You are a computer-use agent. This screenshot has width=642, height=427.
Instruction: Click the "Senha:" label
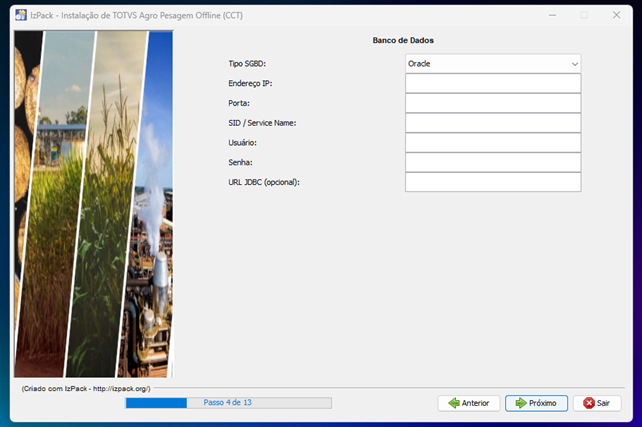240,162
